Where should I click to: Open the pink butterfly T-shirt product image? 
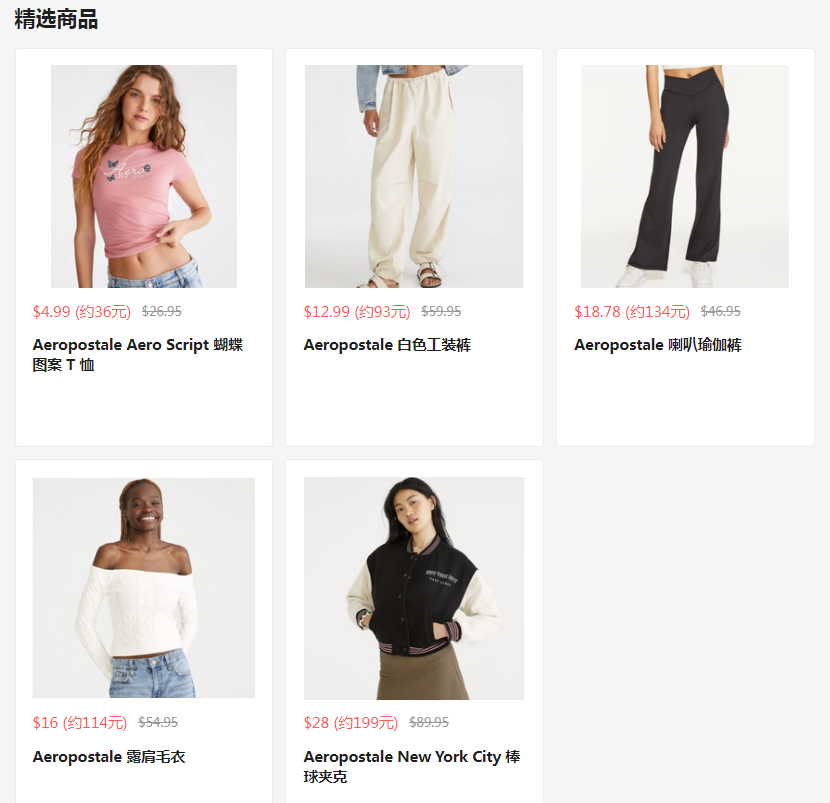[144, 176]
